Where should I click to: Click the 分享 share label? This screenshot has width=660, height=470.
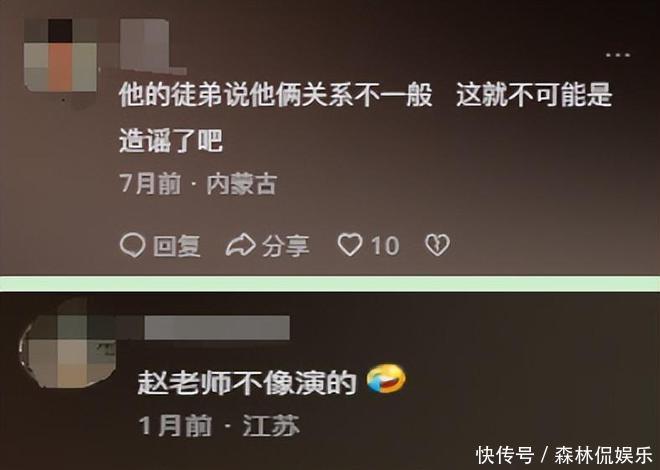pos(286,246)
